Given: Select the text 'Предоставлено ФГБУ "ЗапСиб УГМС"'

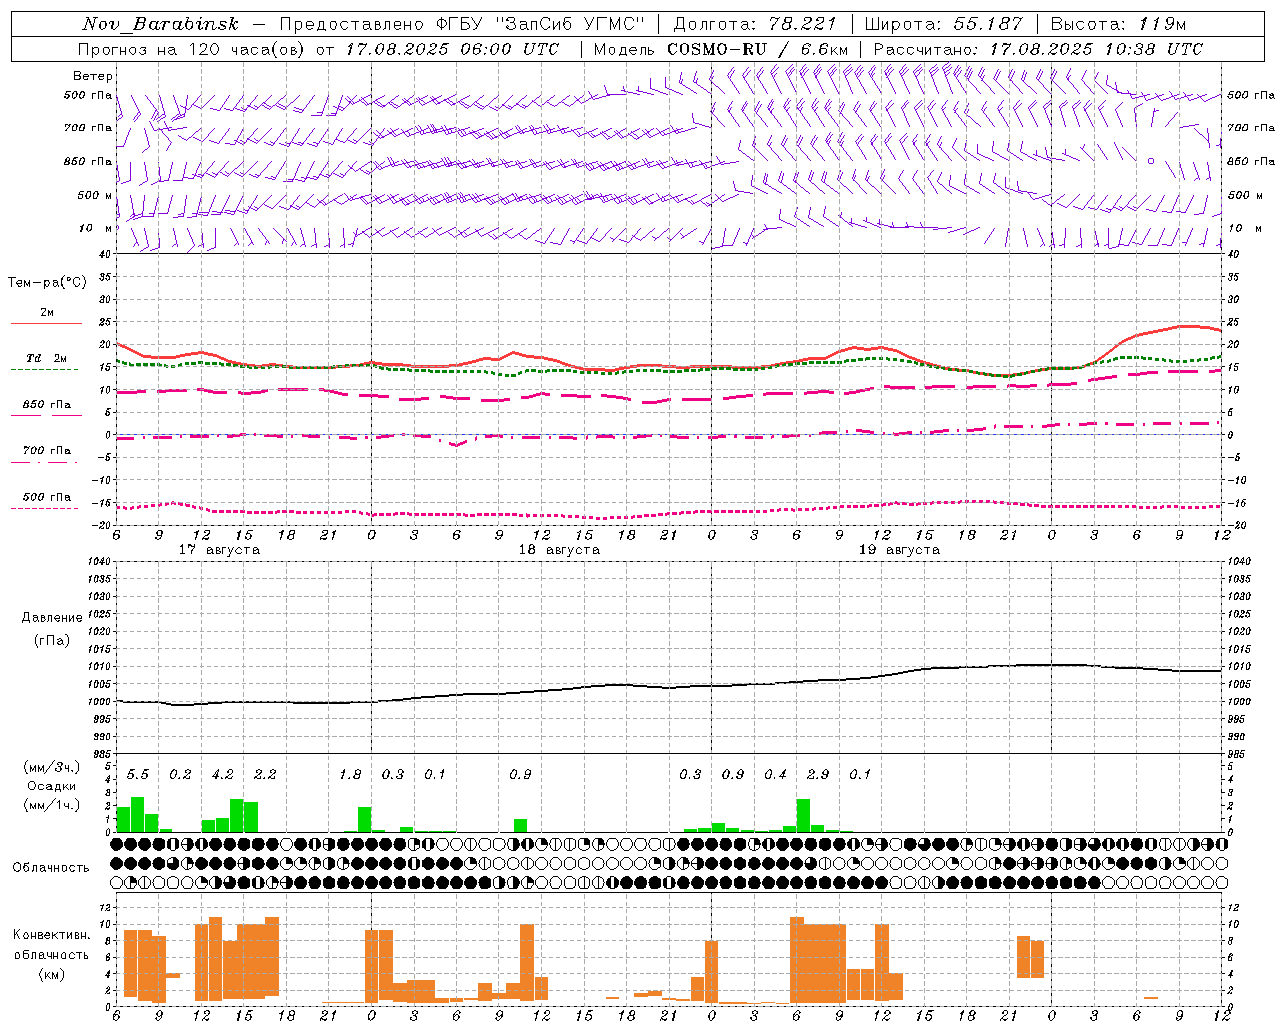Looking at the screenshot, I should pyautogui.click(x=462, y=24).
